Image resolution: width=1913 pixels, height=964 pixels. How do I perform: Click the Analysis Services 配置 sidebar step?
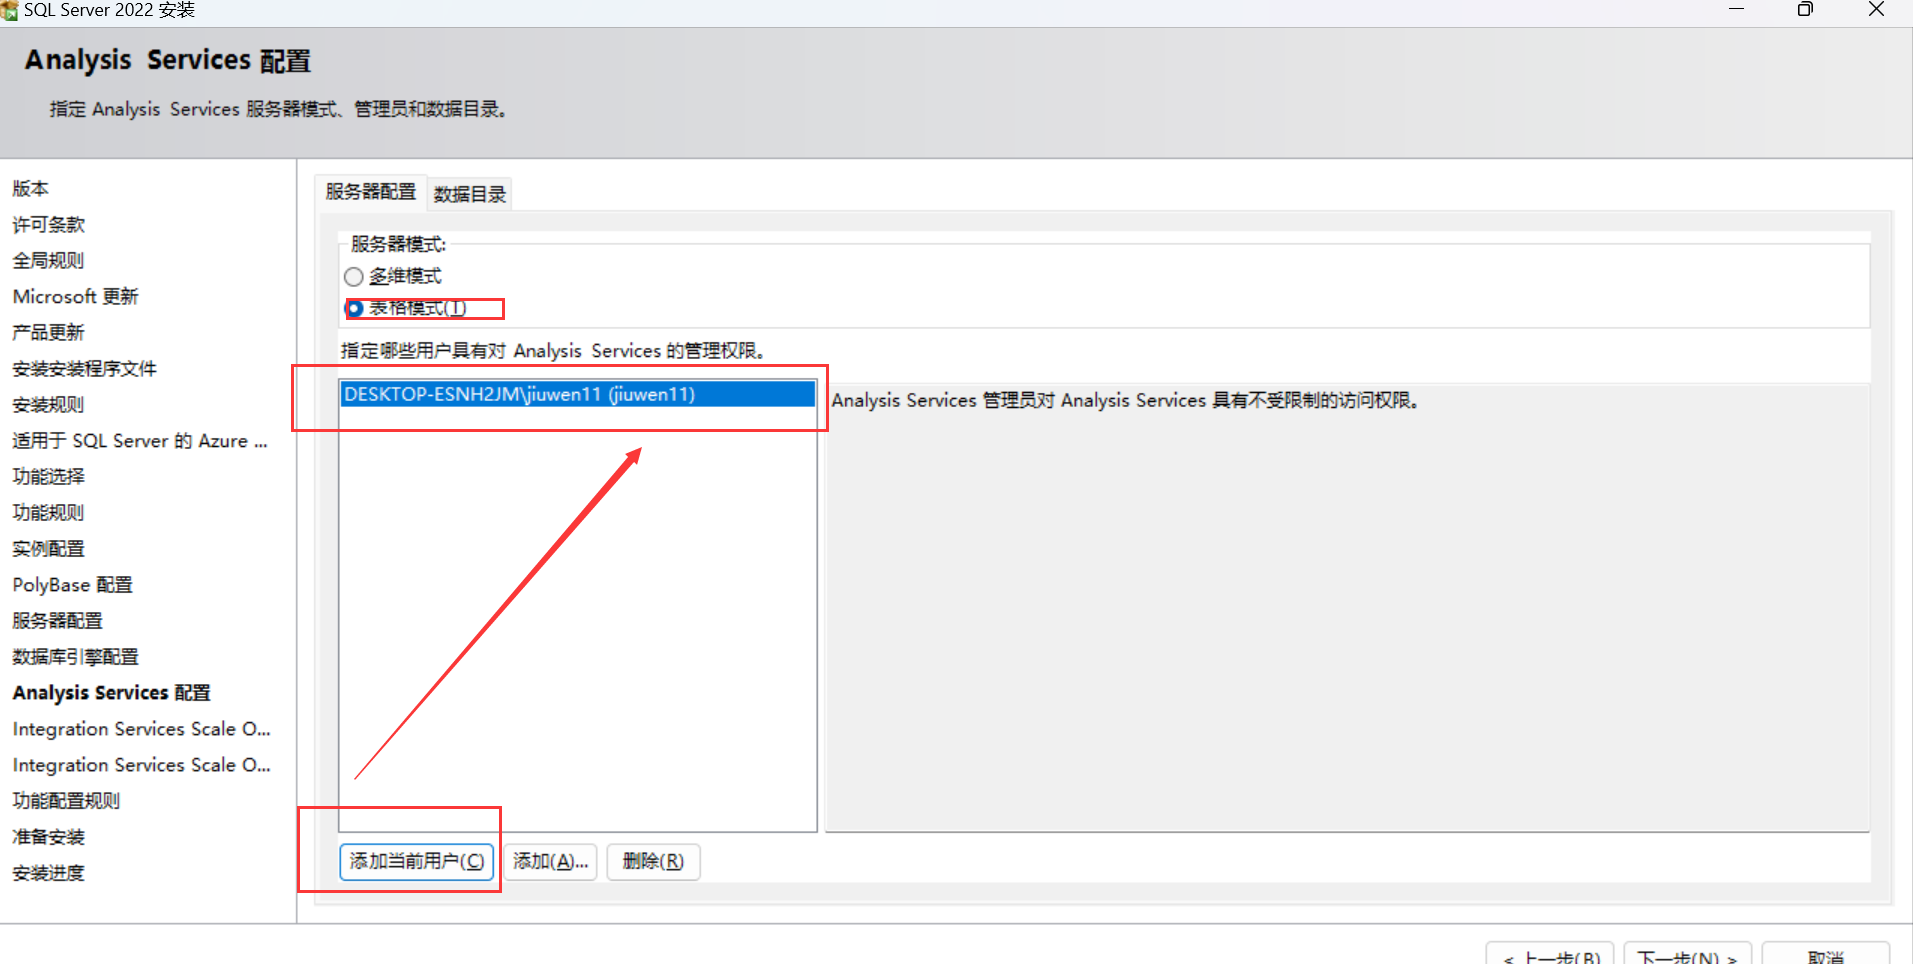(111, 692)
